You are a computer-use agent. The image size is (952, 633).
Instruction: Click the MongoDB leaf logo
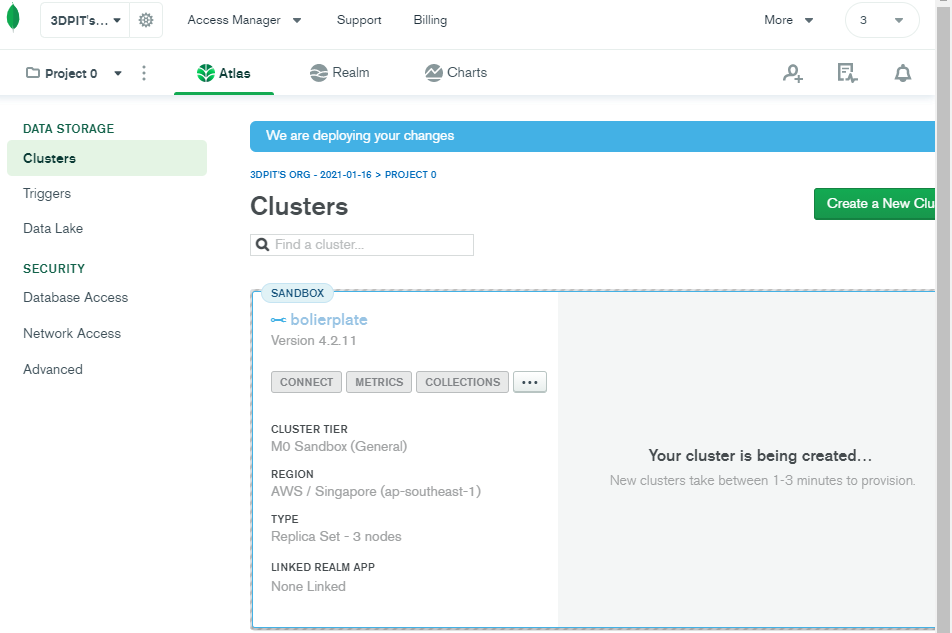click(13, 18)
